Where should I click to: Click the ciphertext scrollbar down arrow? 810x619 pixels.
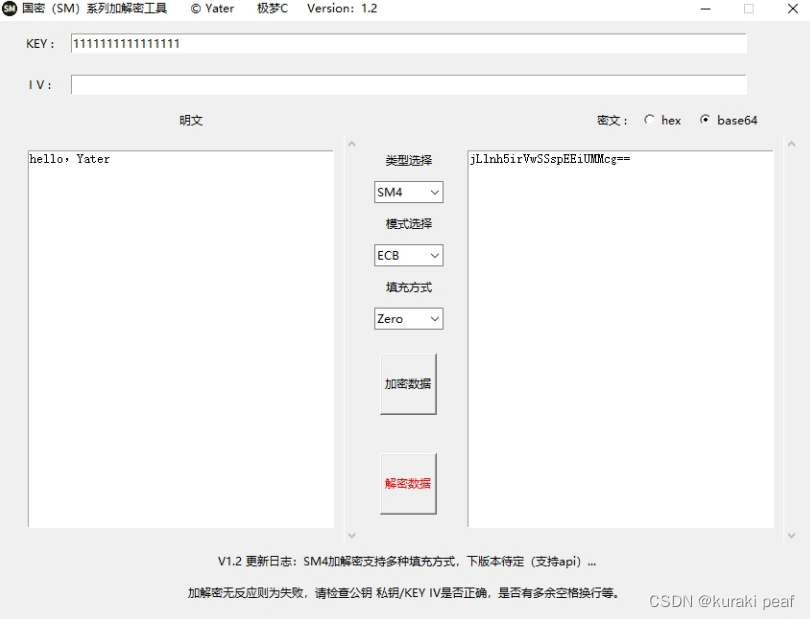[791, 536]
